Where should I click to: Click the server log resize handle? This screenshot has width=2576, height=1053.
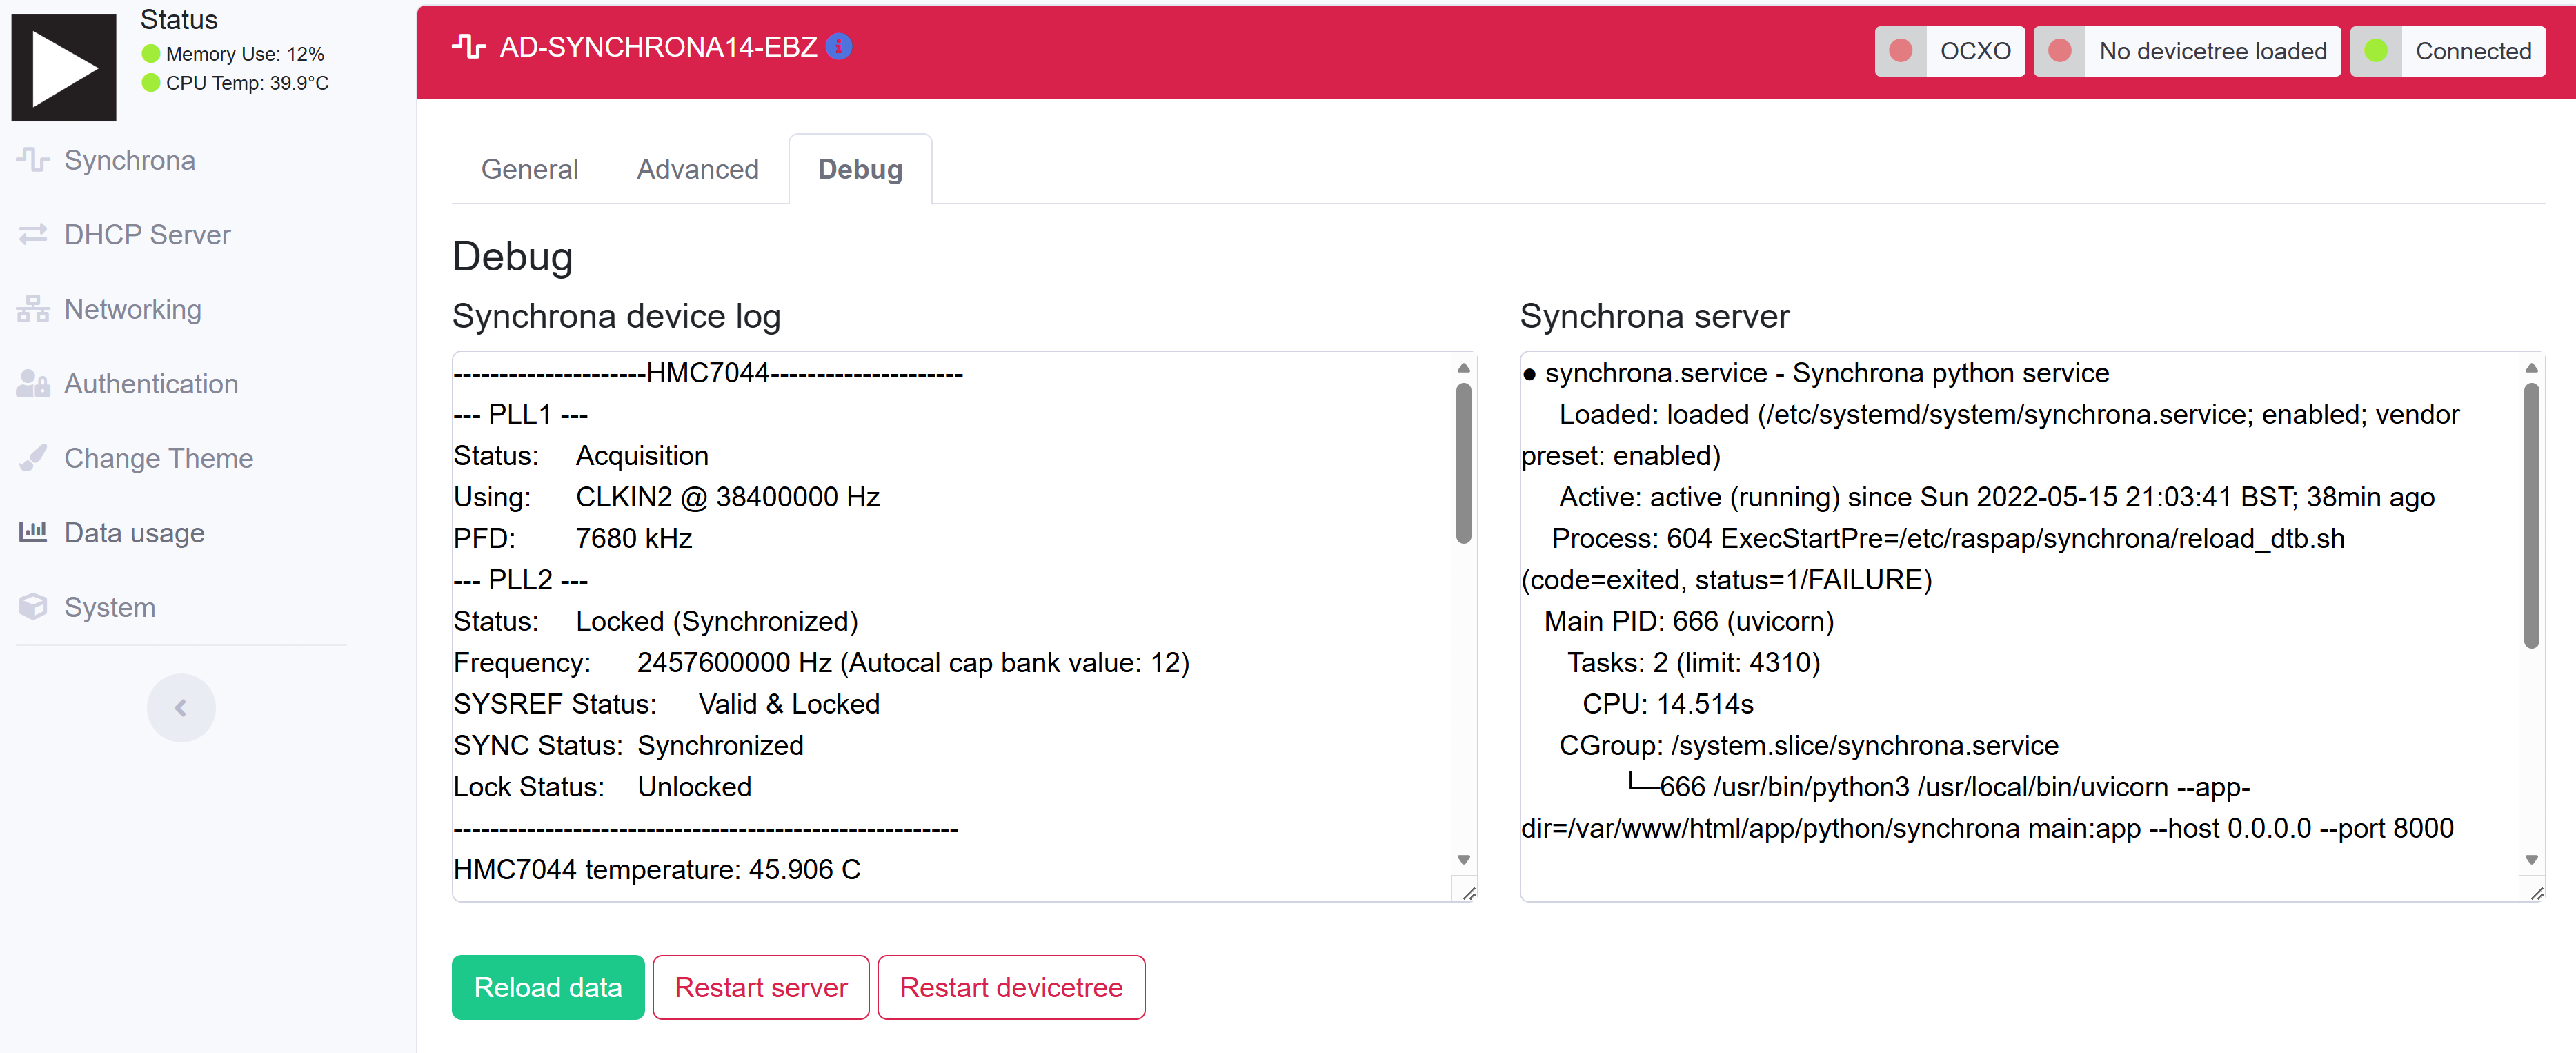pyautogui.click(x=2536, y=893)
